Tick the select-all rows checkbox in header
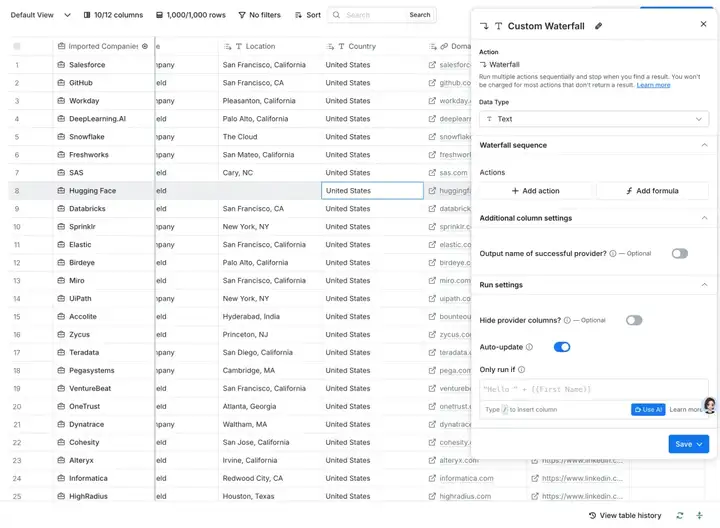The width and height of the screenshot is (720, 528). pos(17,46)
